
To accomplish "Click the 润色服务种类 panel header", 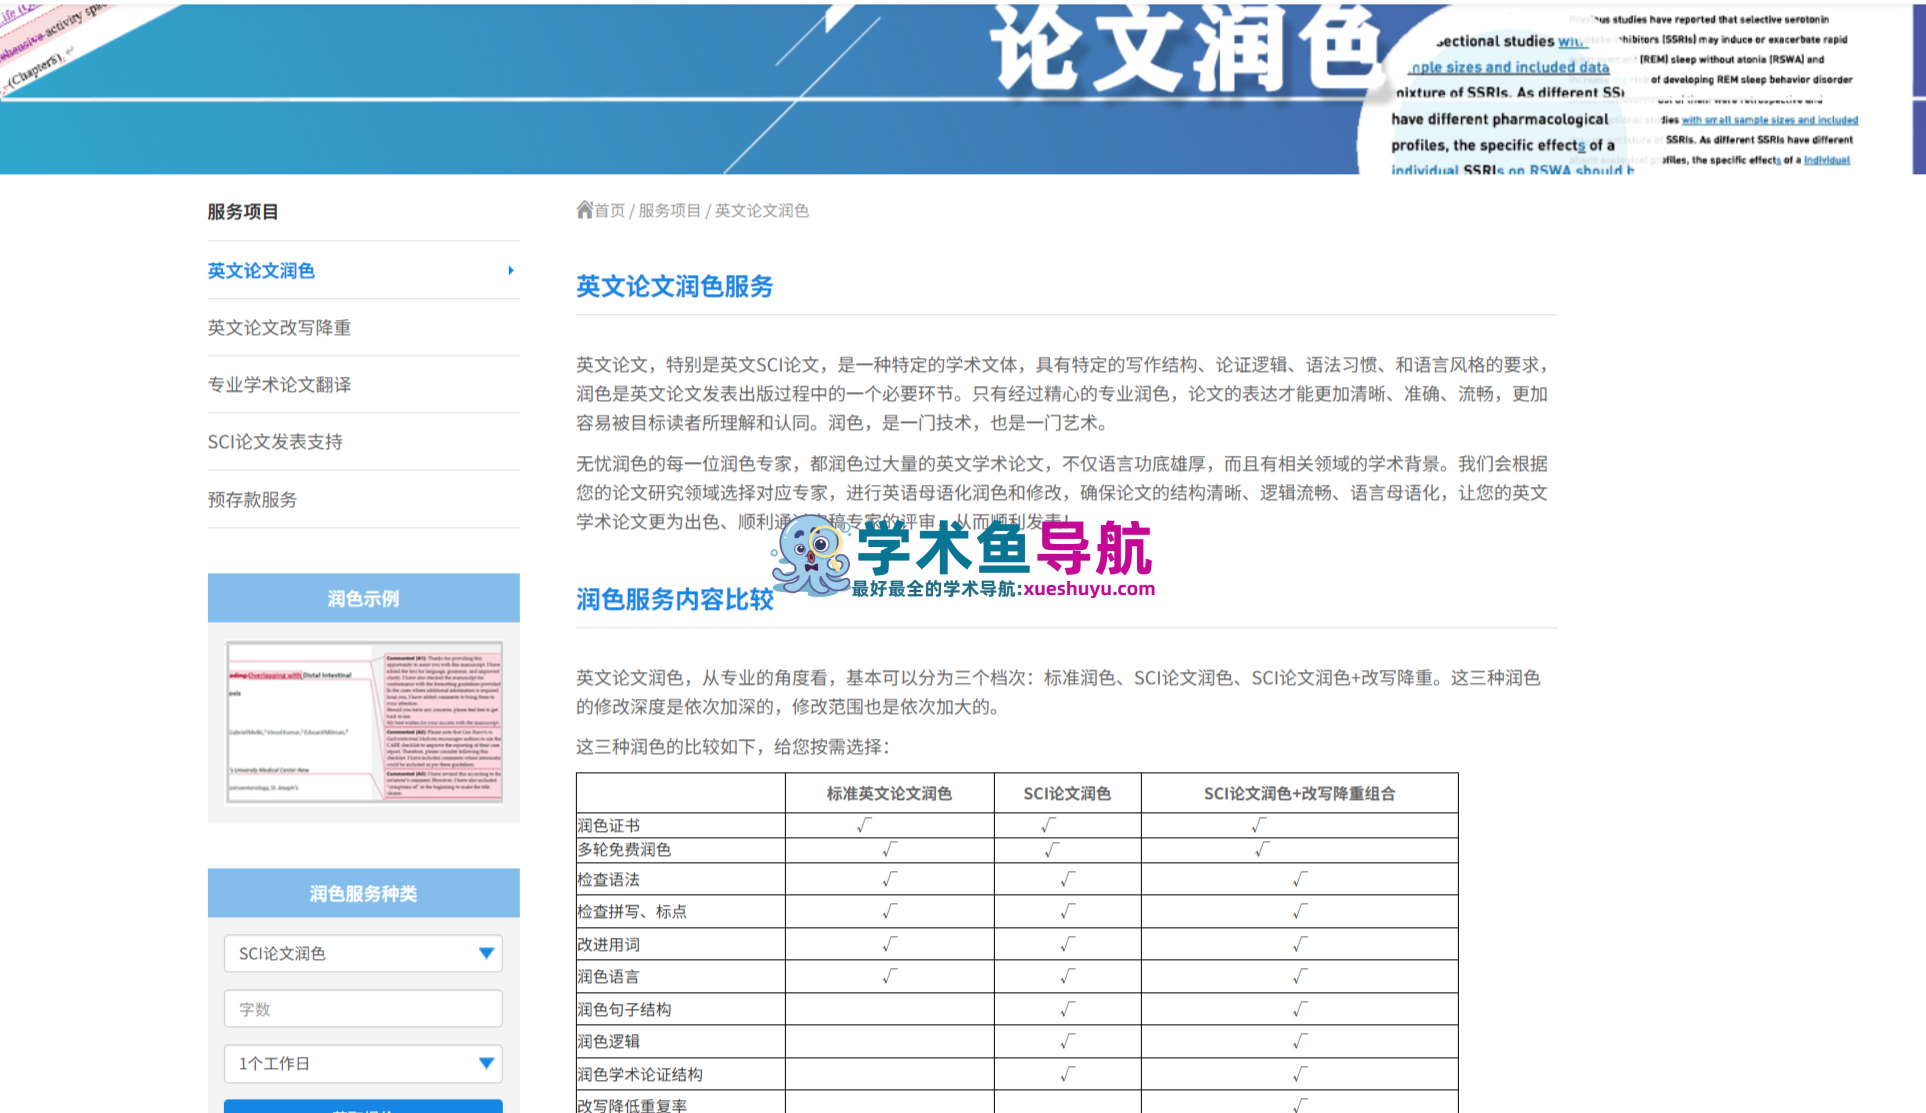I will (364, 893).
